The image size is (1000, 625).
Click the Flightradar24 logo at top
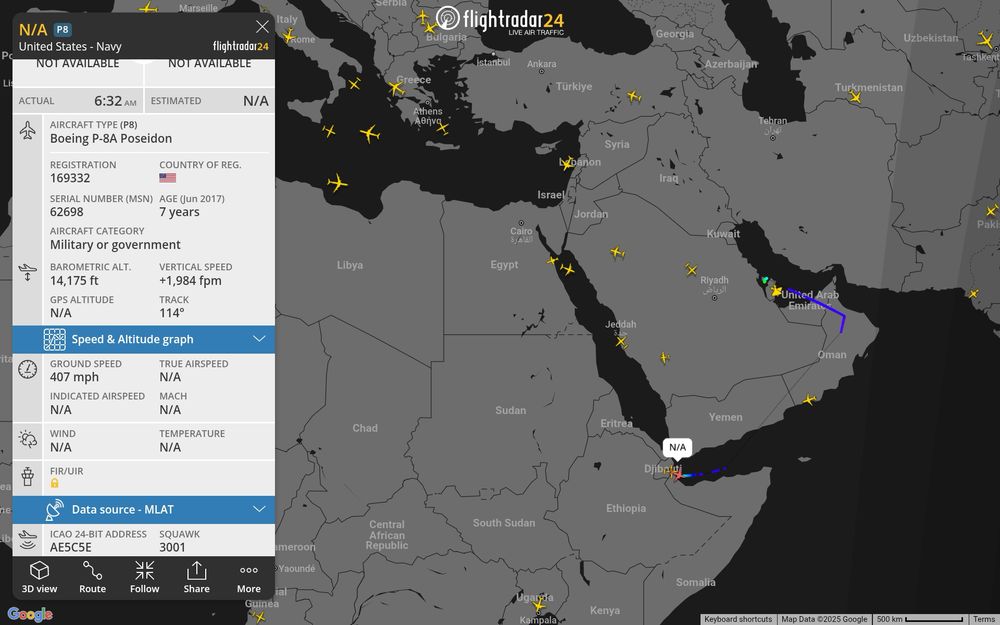coord(500,20)
